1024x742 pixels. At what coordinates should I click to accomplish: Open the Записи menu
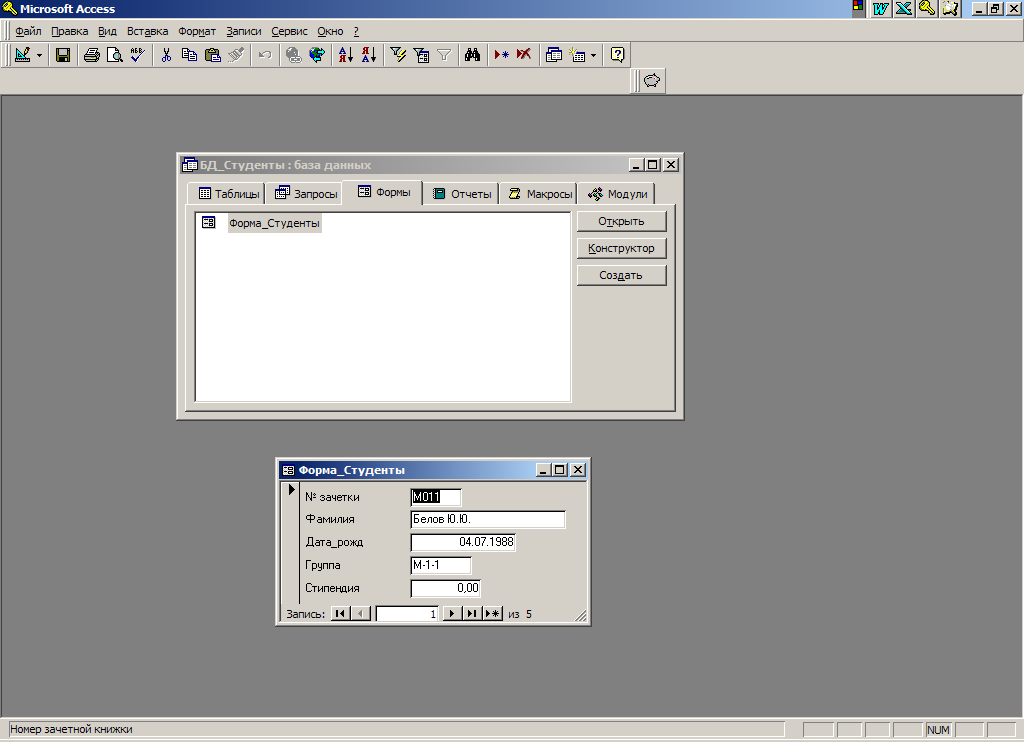244,31
